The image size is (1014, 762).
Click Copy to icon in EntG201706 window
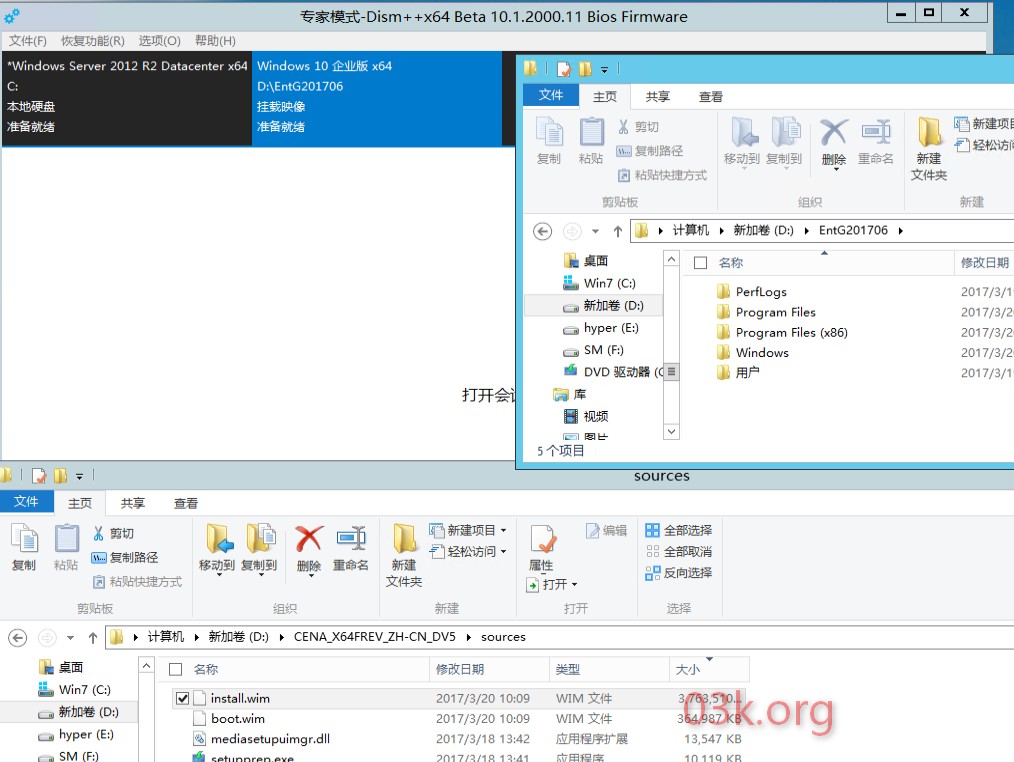point(785,132)
